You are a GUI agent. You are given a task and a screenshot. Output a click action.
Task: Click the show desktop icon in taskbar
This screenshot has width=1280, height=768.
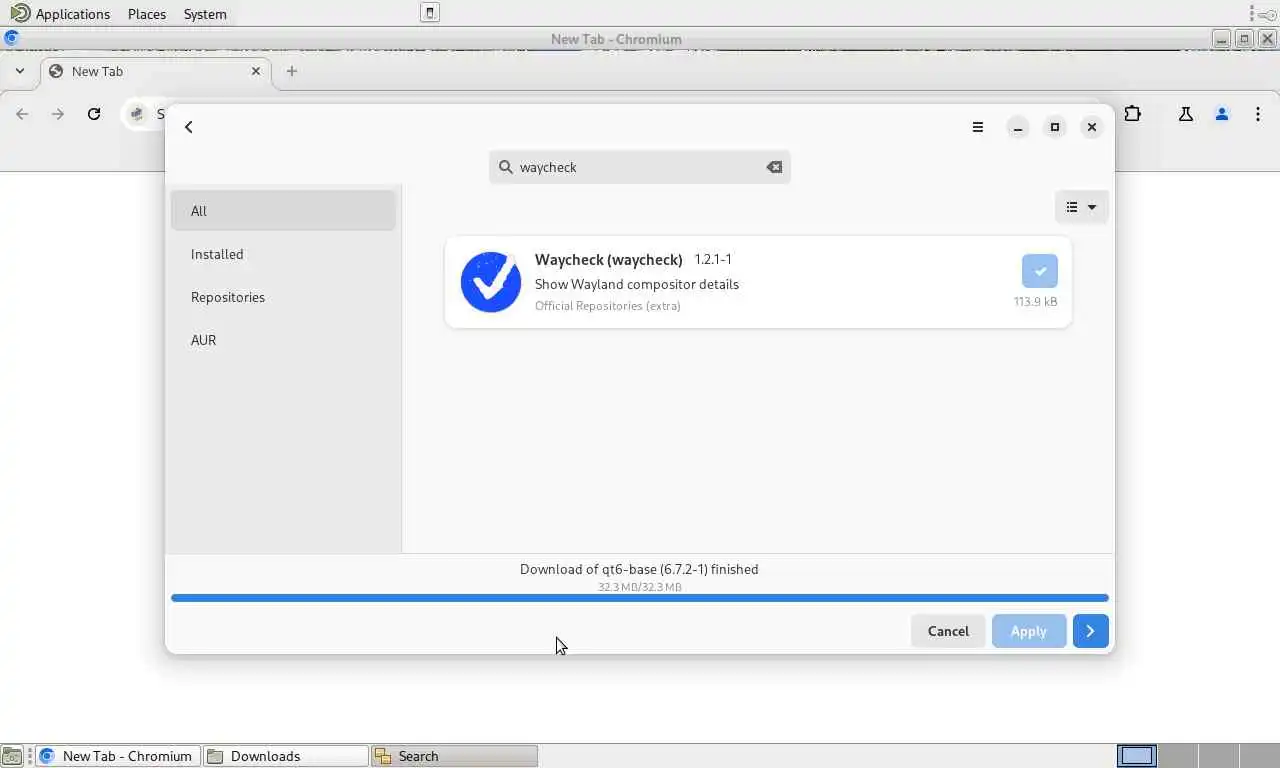coord(12,756)
